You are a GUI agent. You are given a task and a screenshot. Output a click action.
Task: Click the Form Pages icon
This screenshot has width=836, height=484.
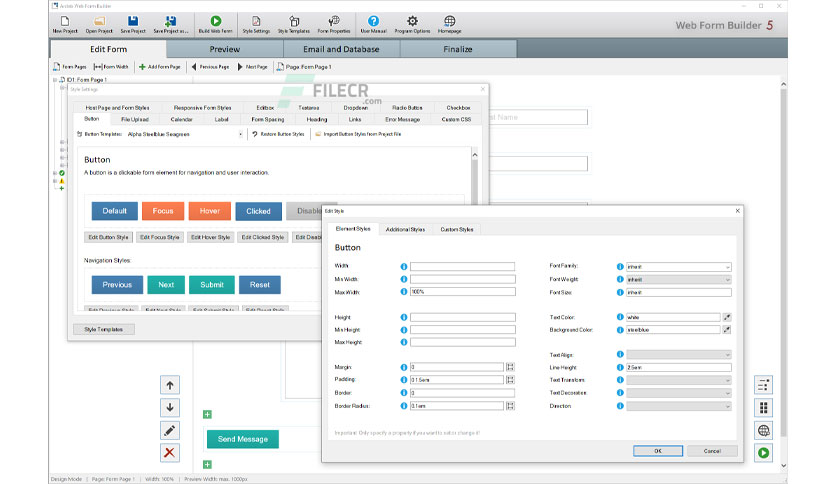pyautogui.click(x=57, y=67)
